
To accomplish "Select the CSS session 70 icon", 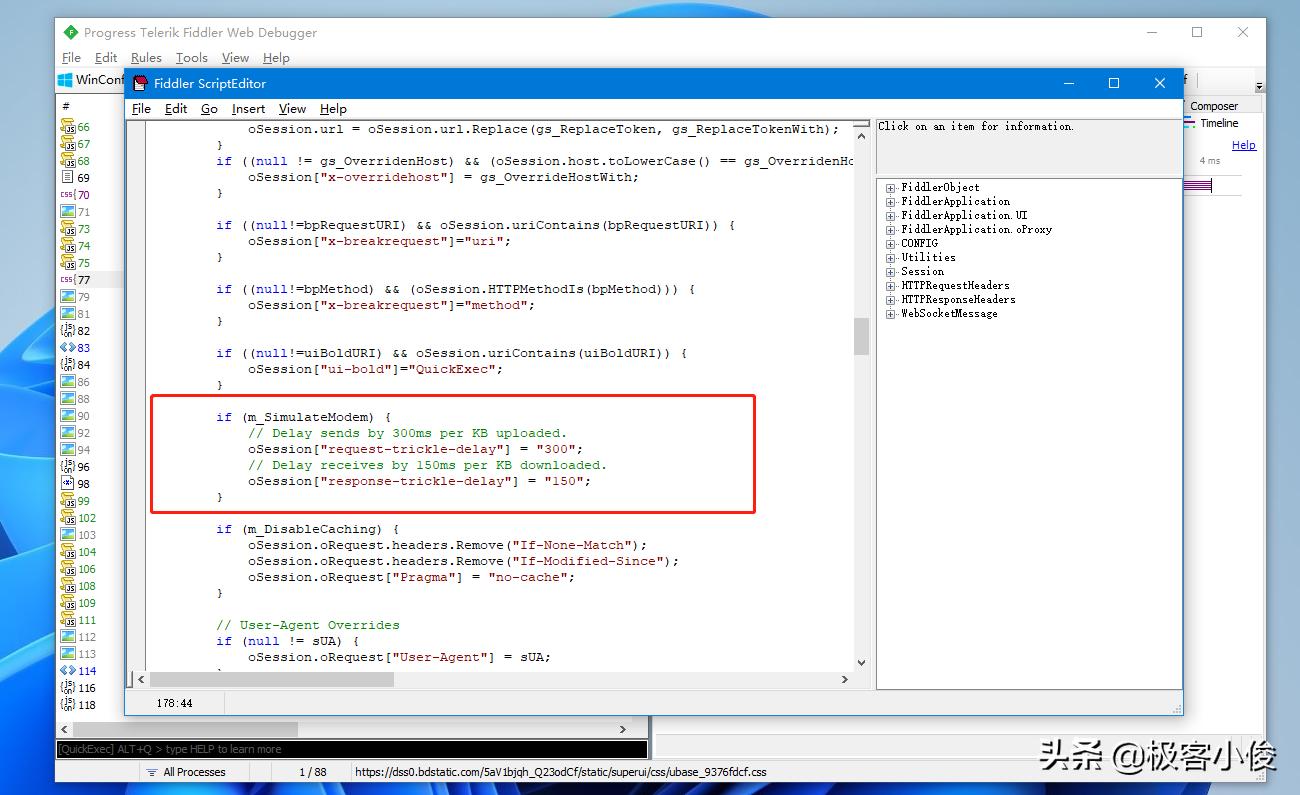I will coord(67,195).
